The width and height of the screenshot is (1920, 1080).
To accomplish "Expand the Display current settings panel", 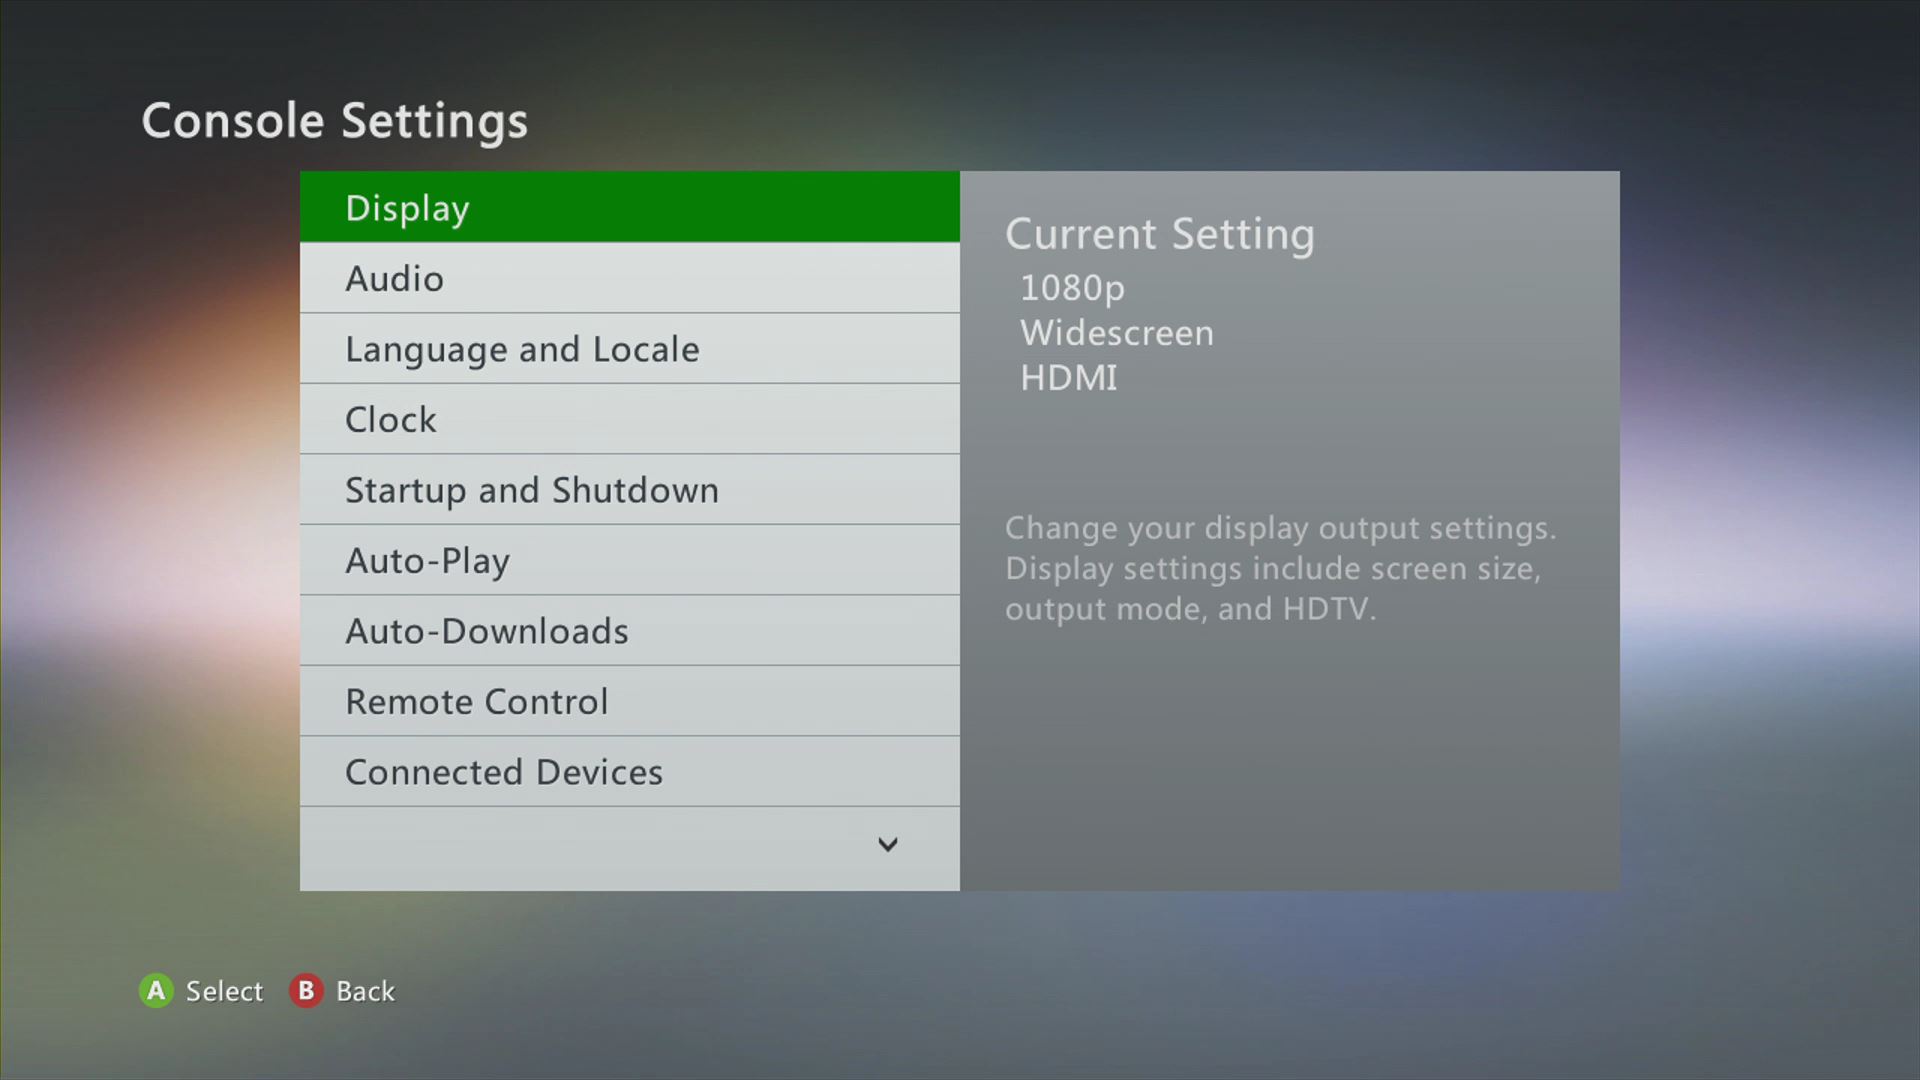I will point(628,207).
